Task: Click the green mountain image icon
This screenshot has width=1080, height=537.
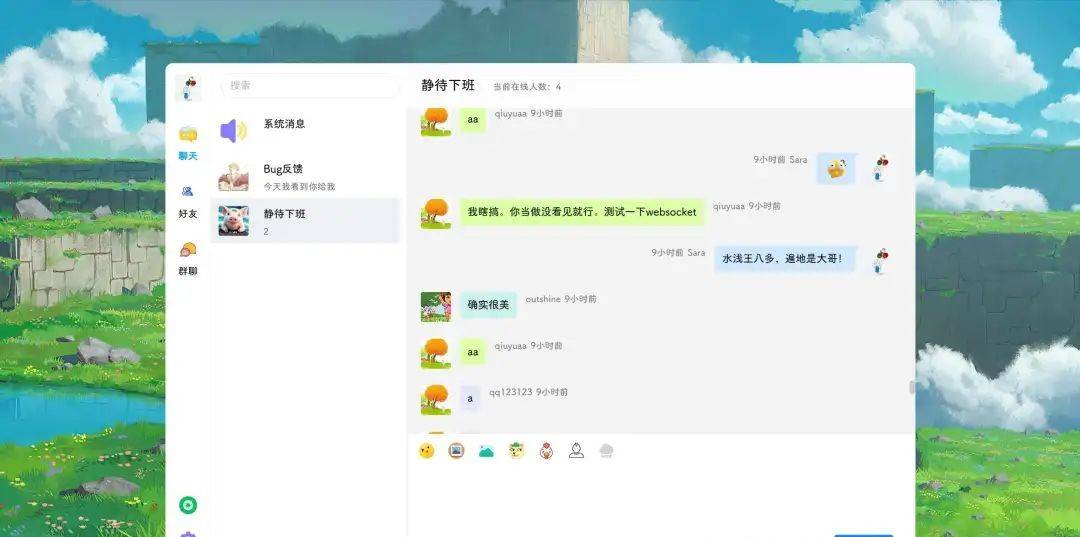Action: [486, 451]
